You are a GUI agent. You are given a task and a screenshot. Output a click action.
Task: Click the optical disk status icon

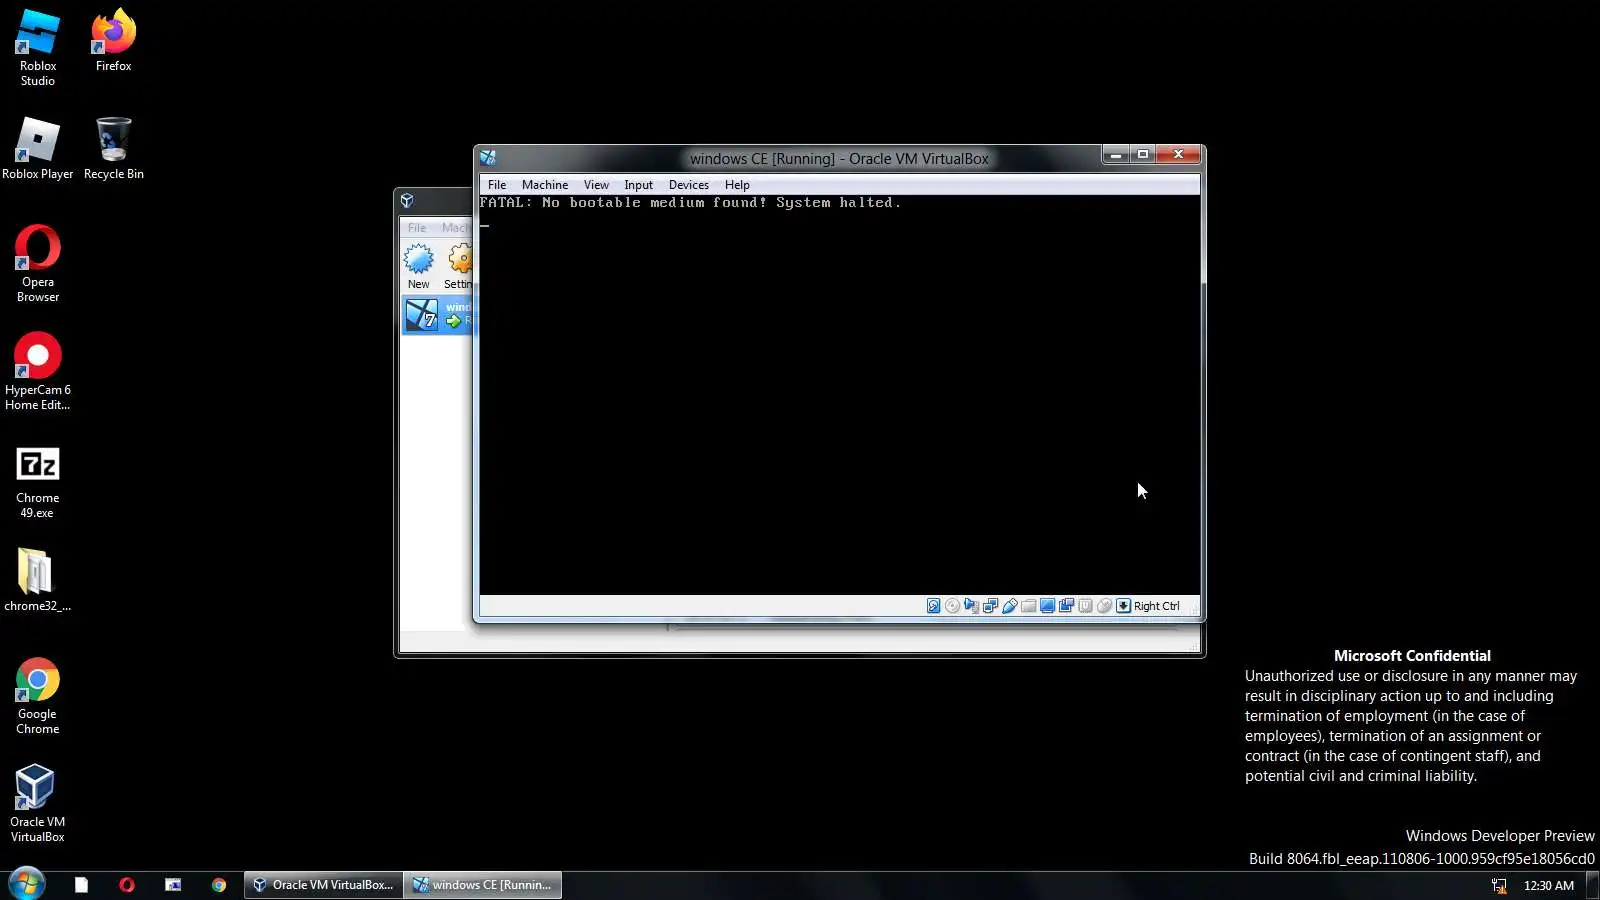coord(952,606)
